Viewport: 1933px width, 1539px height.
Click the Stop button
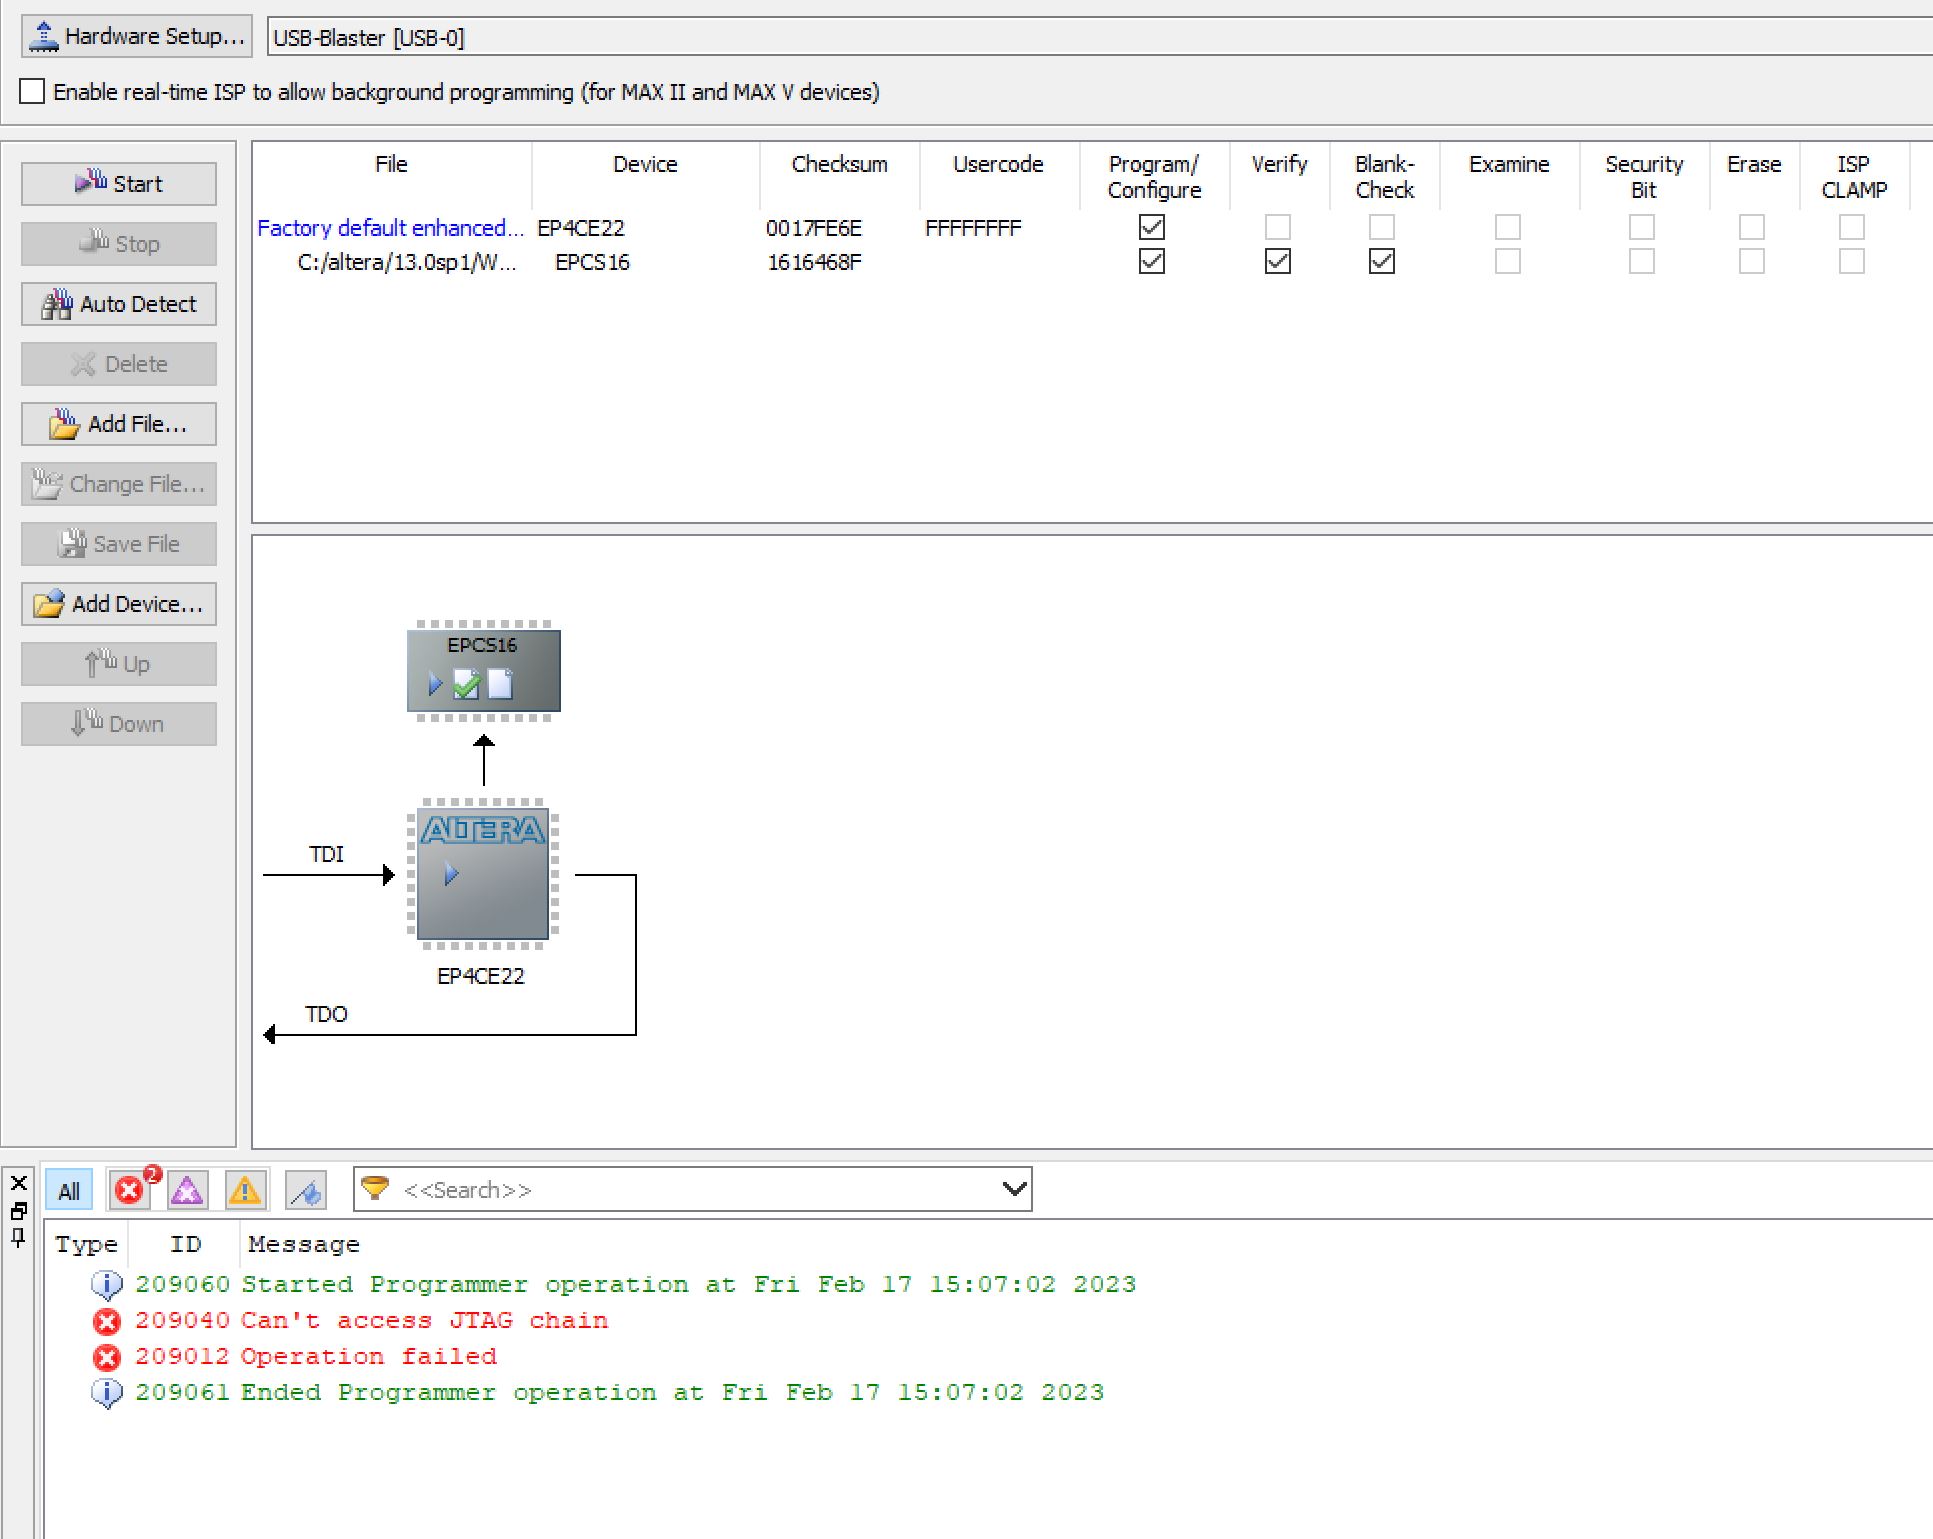point(119,244)
